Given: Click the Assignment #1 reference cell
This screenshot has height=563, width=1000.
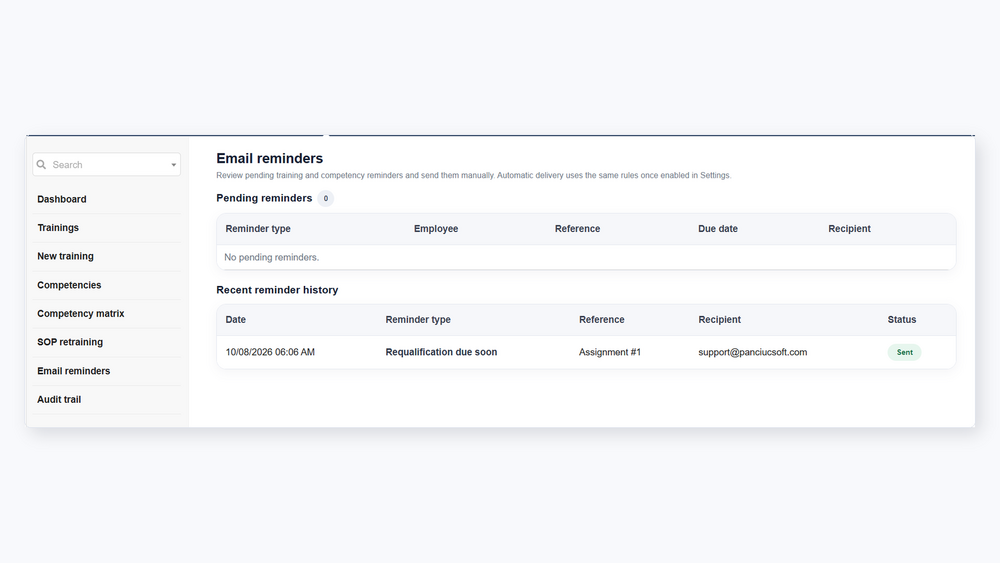Looking at the screenshot, I should pos(610,352).
